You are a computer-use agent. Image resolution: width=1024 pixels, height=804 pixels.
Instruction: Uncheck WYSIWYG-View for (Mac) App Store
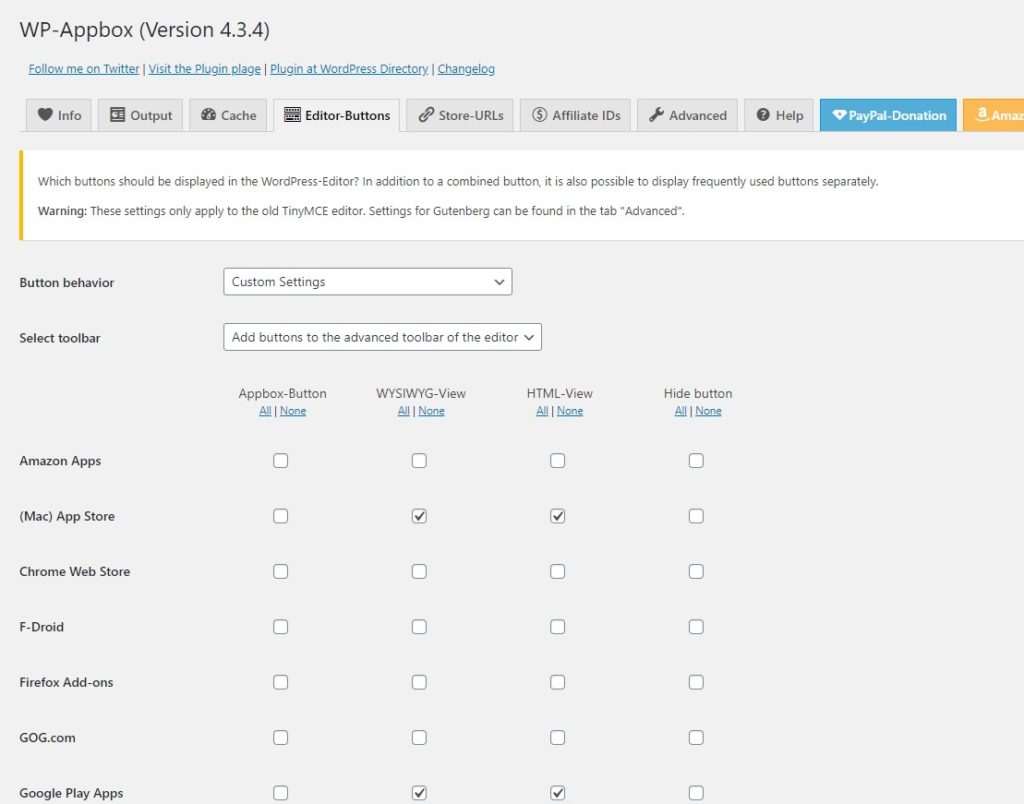pos(419,516)
